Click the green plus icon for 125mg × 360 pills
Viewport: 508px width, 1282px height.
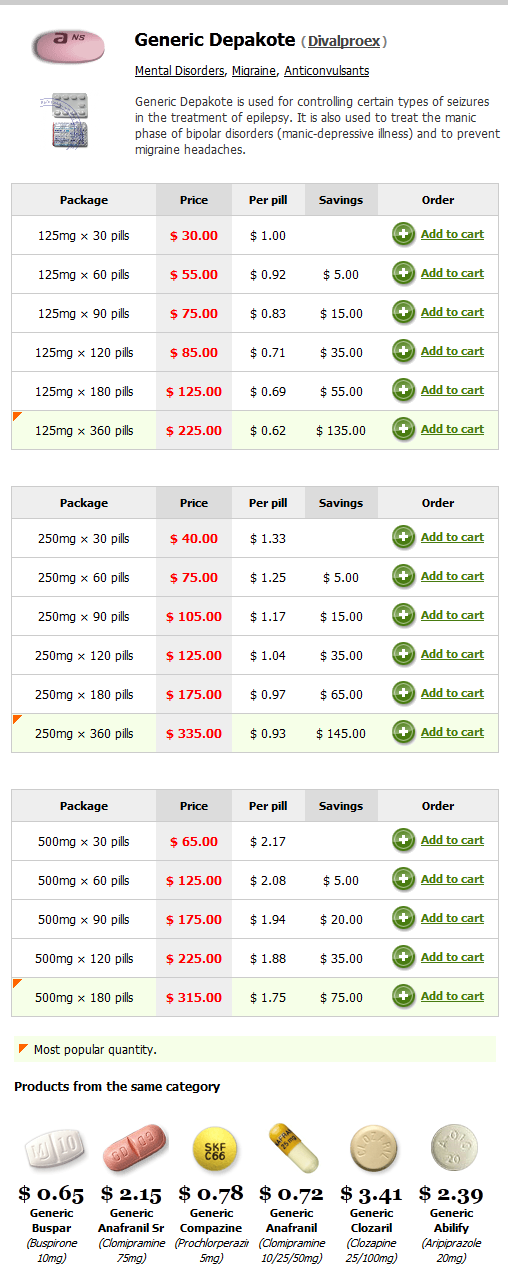(x=403, y=430)
